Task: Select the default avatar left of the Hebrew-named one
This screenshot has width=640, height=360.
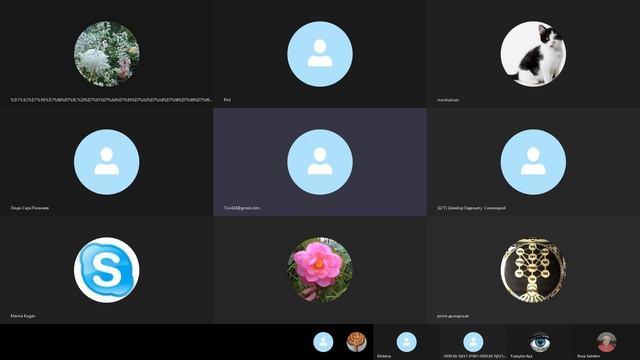Action: pyautogui.click(x=407, y=342)
